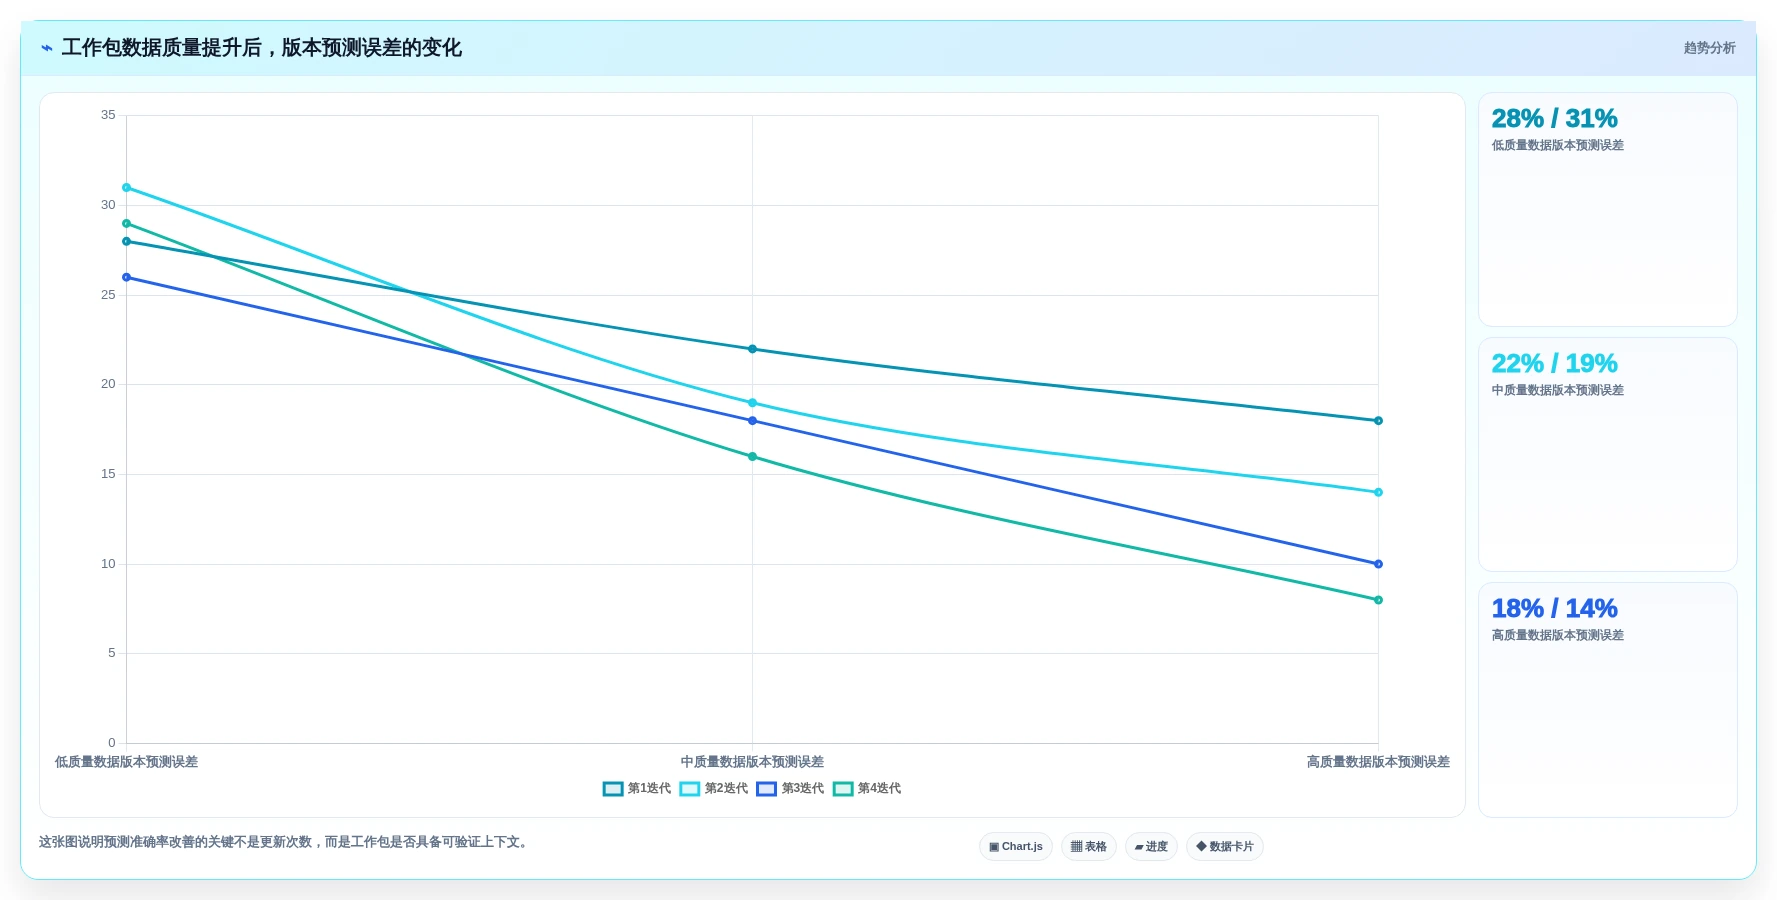This screenshot has width=1777, height=900.
Task: Click 第4迭代 mid-quality point at 16
Action: pos(752,457)
